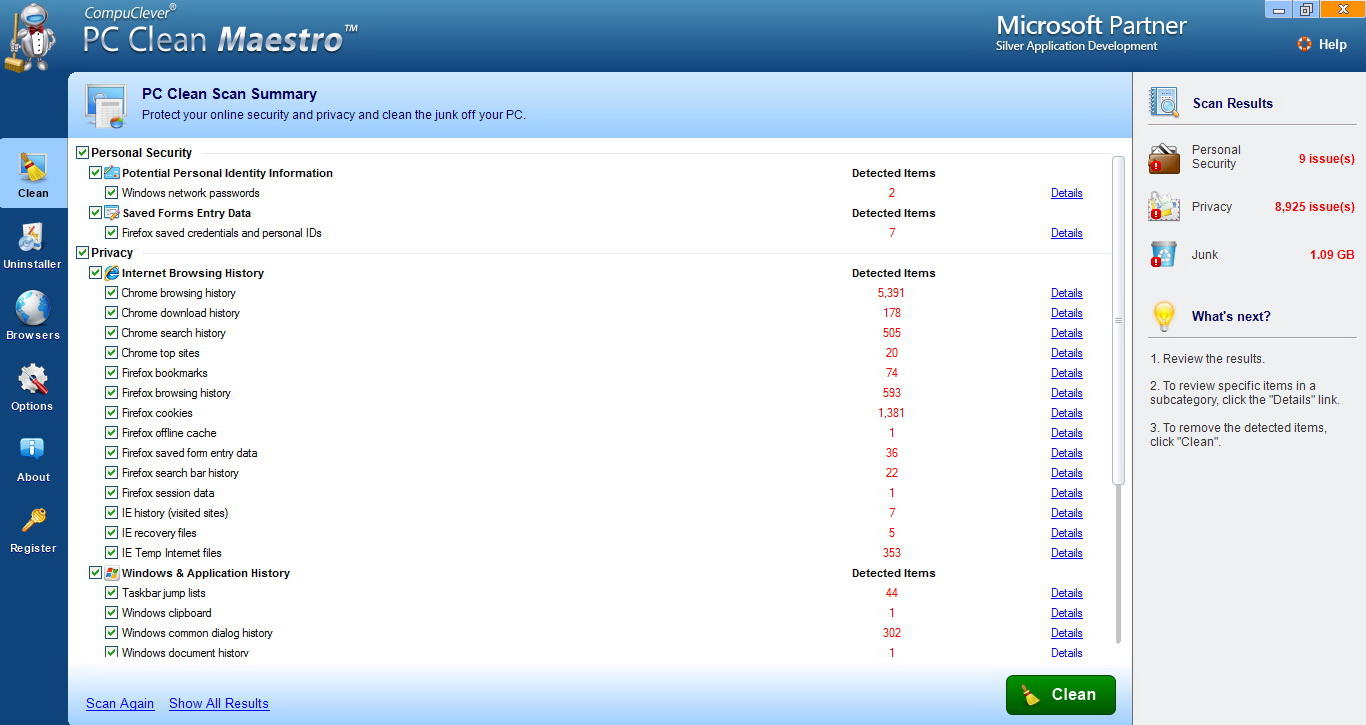This screenshot has height=725, width=1366.
Task: Click the PC Clean Maestro robot logo
Action: pyautogui.click(x=30, y=36)
